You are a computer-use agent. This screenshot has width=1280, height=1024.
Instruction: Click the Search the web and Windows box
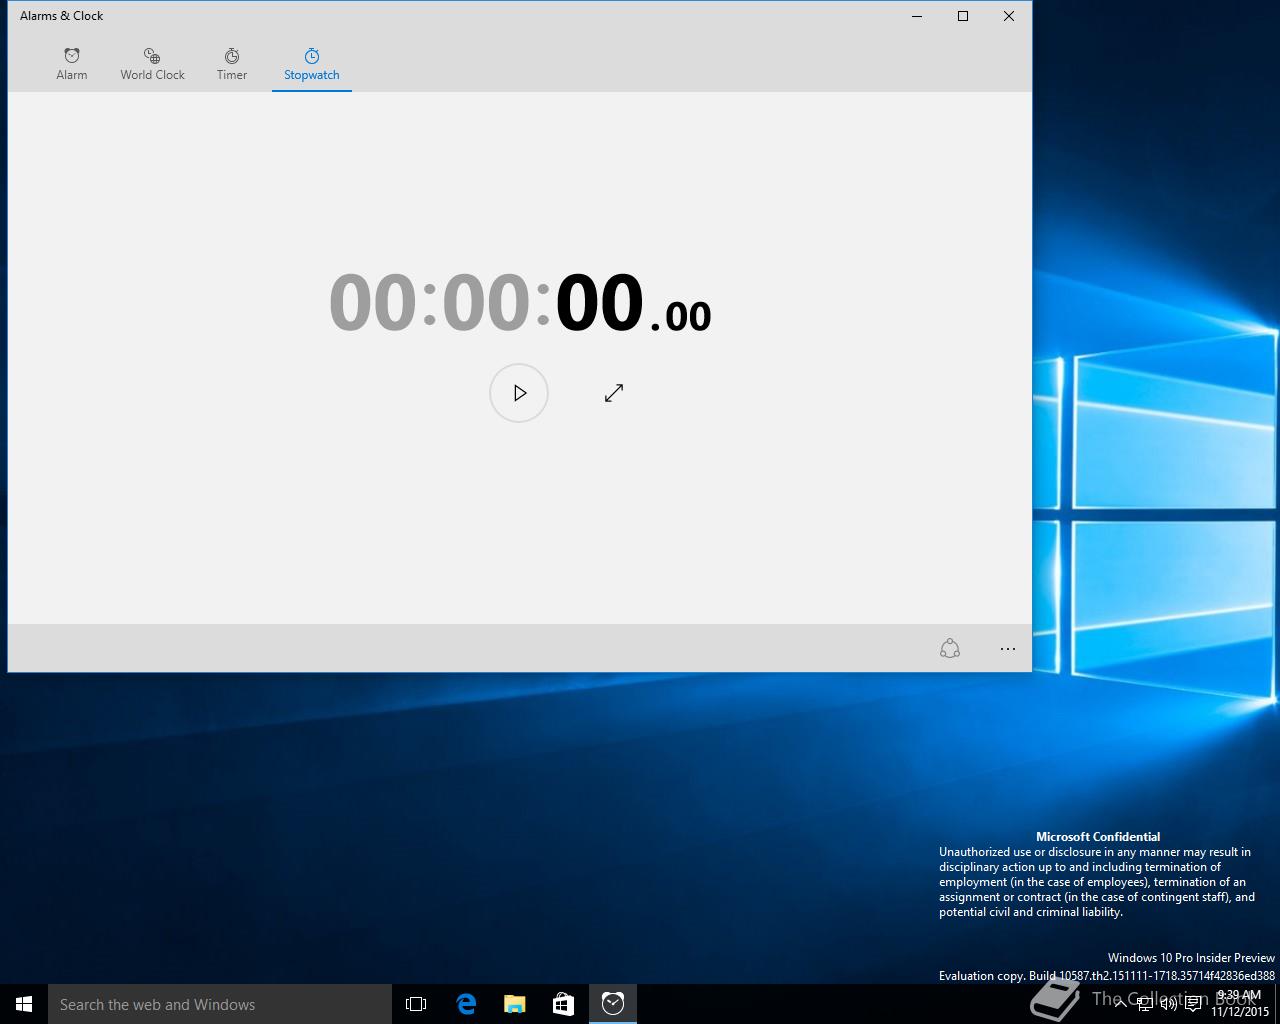click(x=220, y=1004)
